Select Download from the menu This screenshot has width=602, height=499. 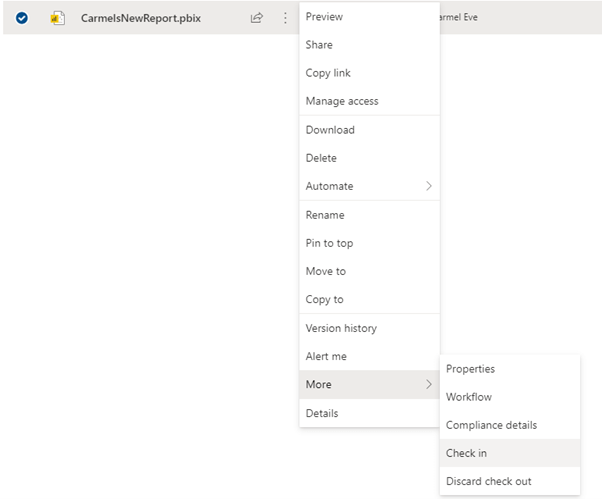[x=330, y=130]
